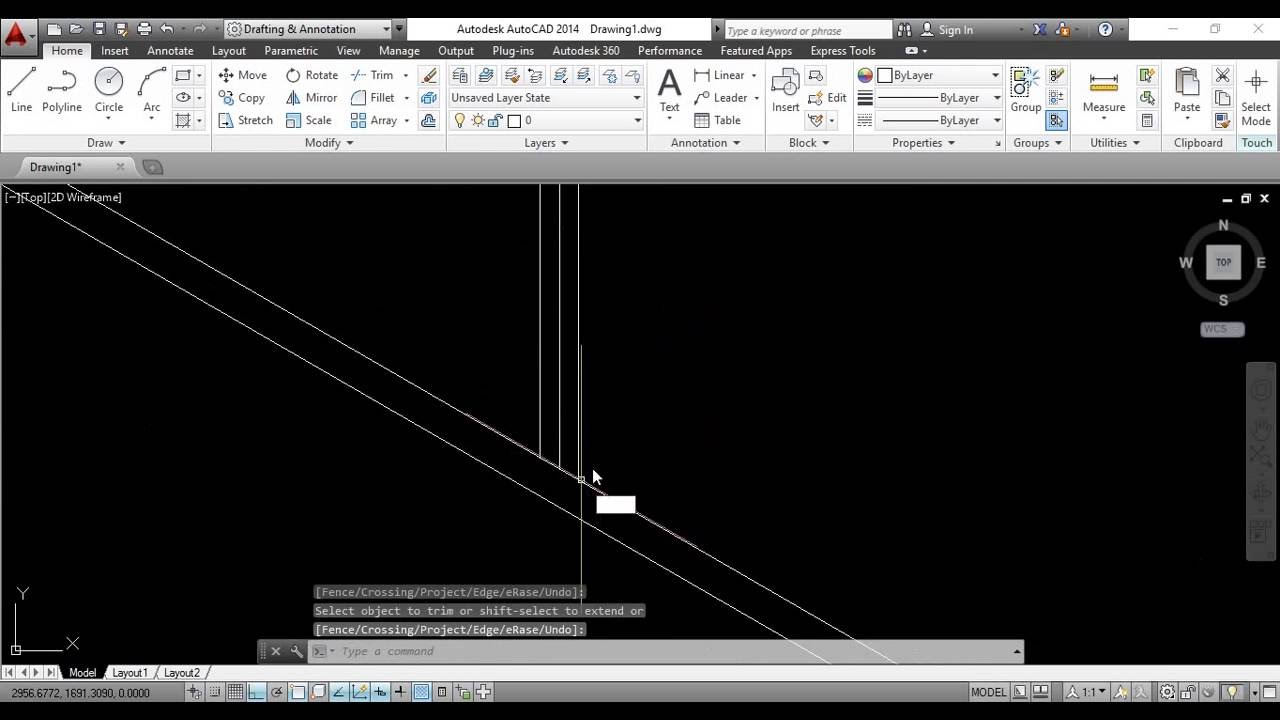Activate the Scale tool
1280x720 pixels.
[309, 120]
